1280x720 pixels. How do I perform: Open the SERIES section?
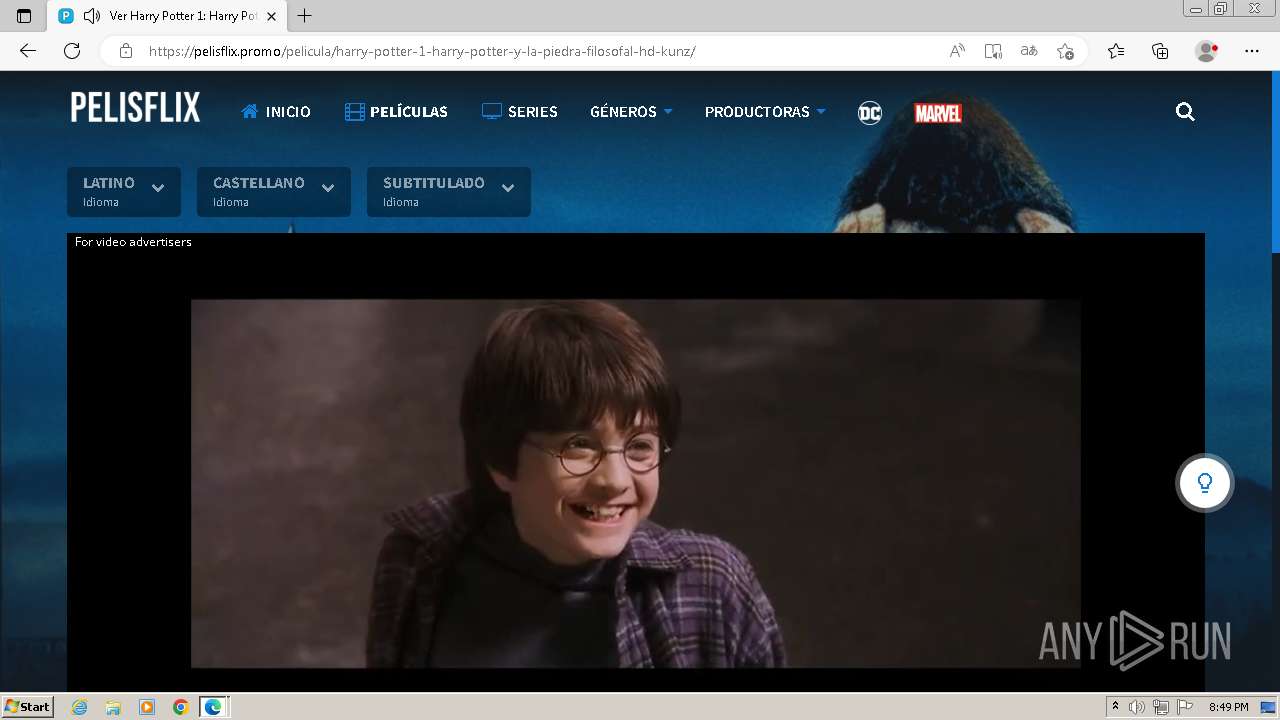520,112
